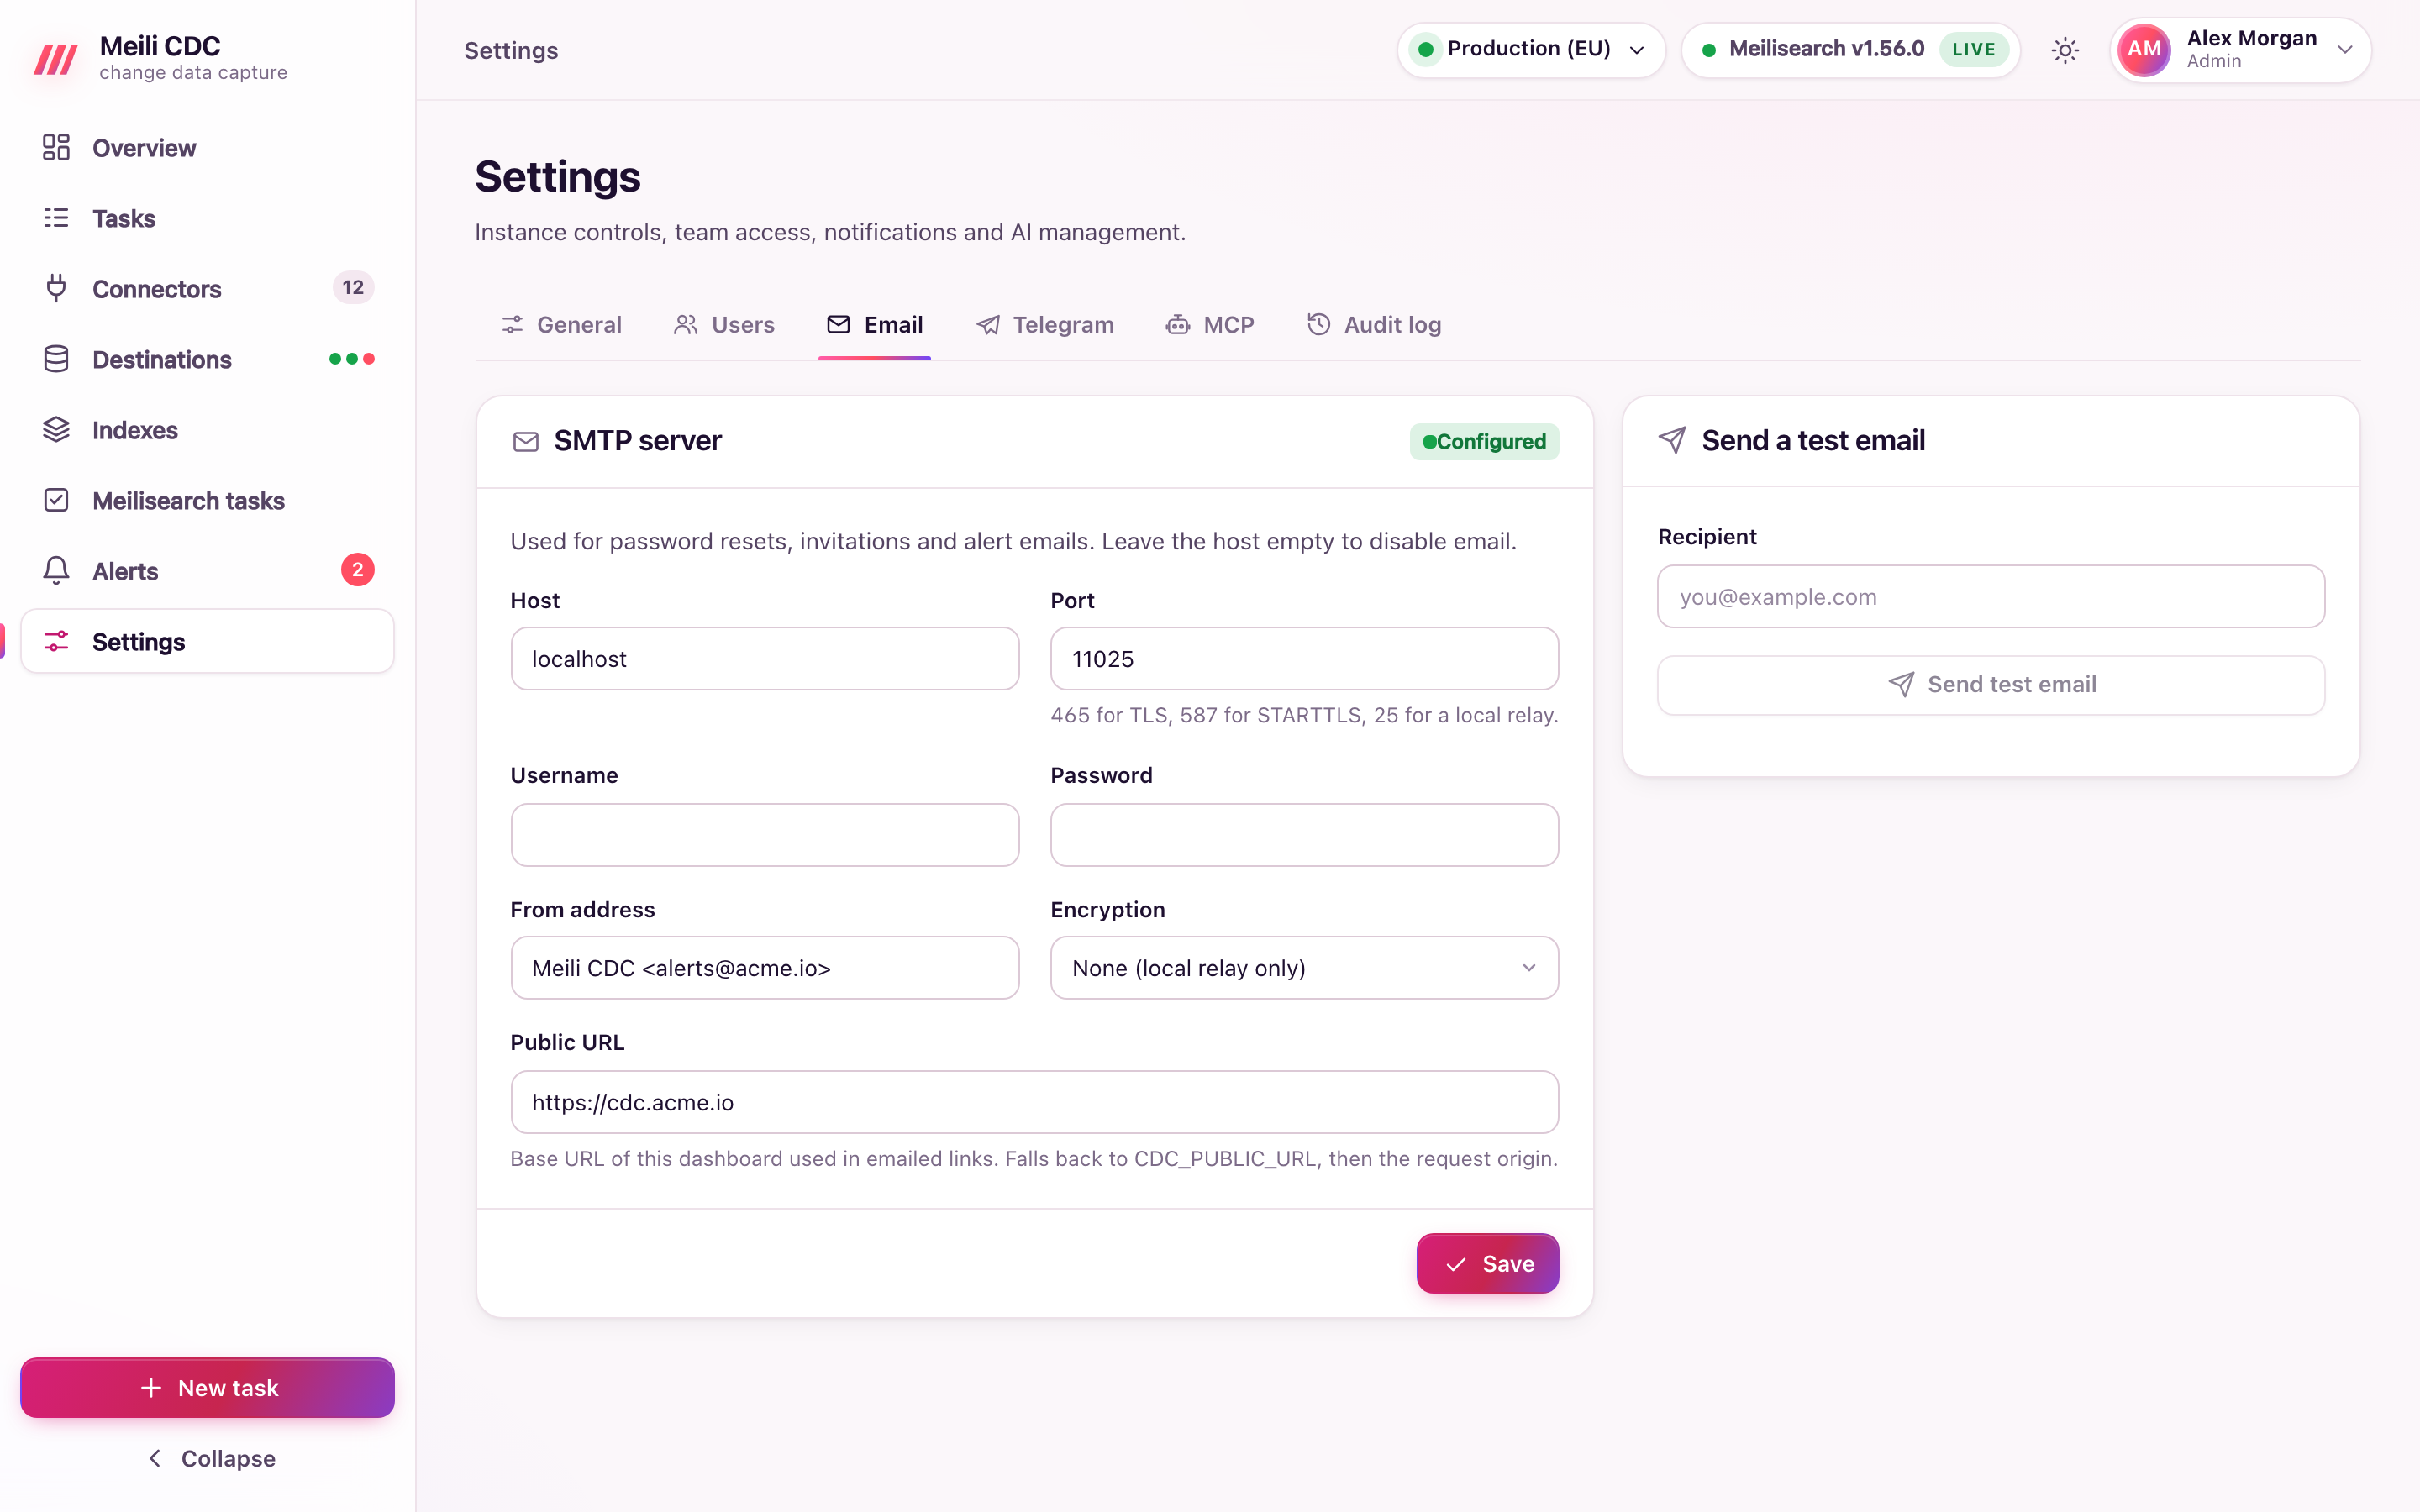Navigate to Indexes page
This screenshot has width=2420, height=1512.
[207, 430]
